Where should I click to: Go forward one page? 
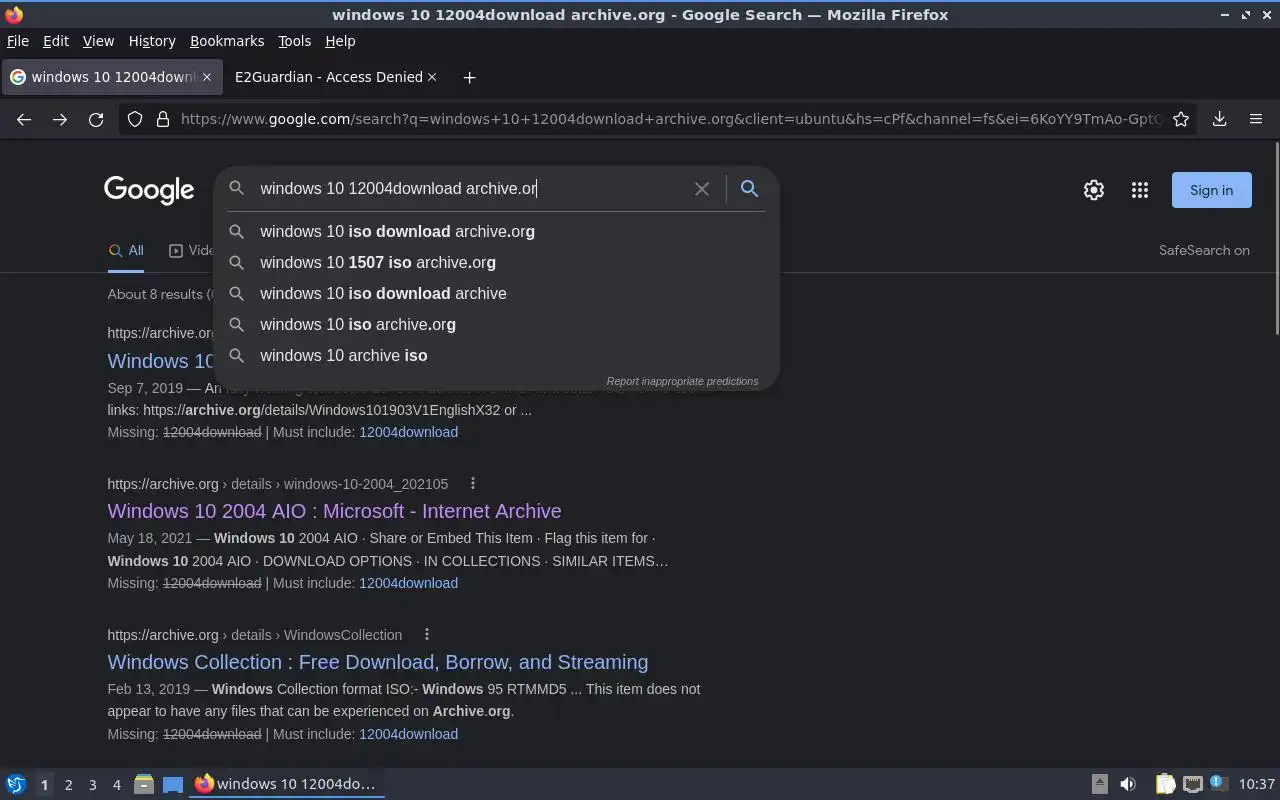(x=60, y=119)
